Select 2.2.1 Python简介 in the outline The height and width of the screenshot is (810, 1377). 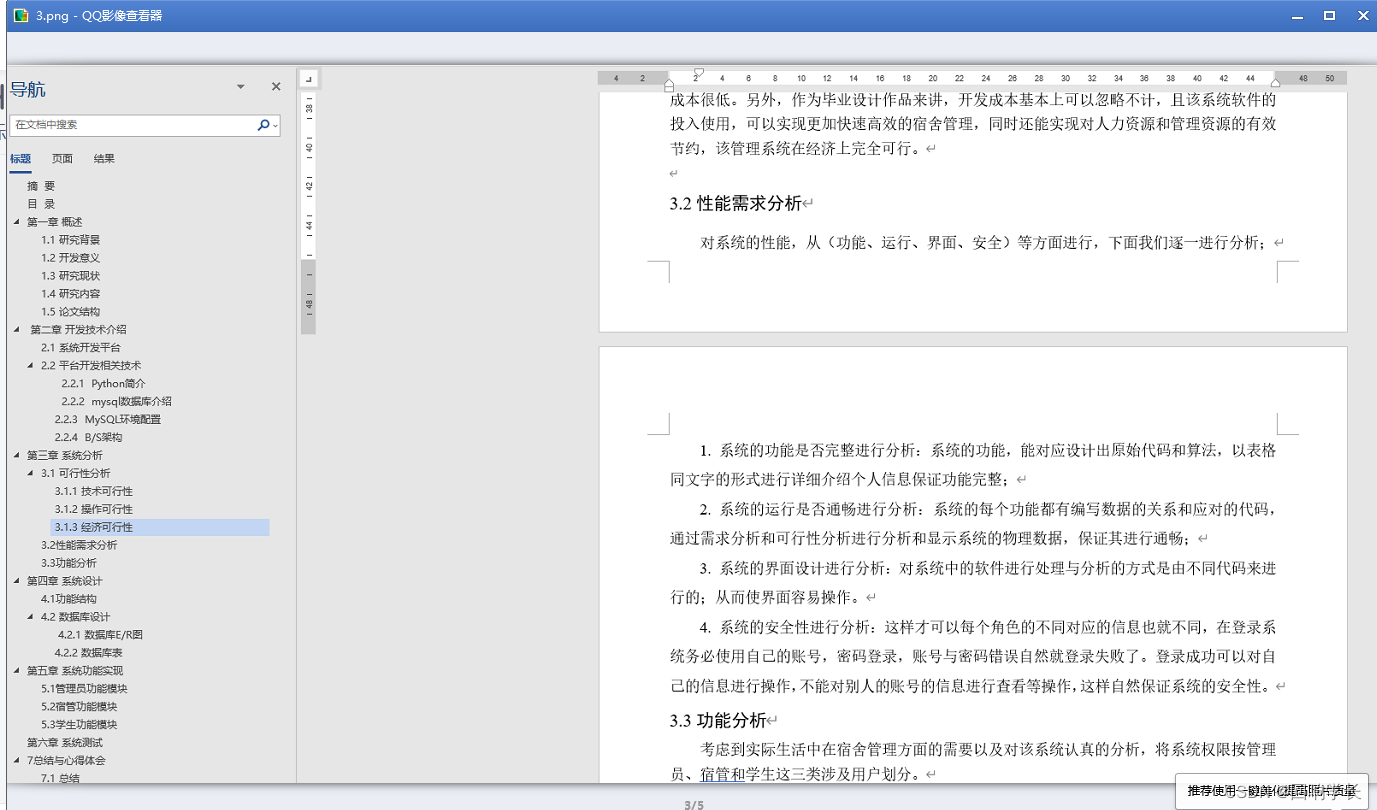(103, 384)
